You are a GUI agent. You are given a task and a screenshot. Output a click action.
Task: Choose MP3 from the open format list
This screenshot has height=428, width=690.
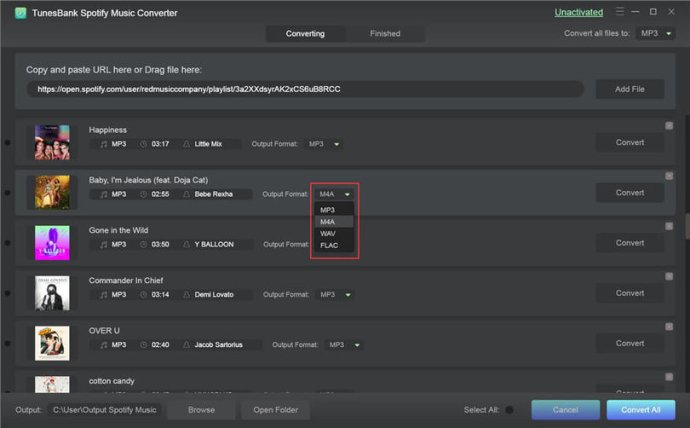(334, 210)
